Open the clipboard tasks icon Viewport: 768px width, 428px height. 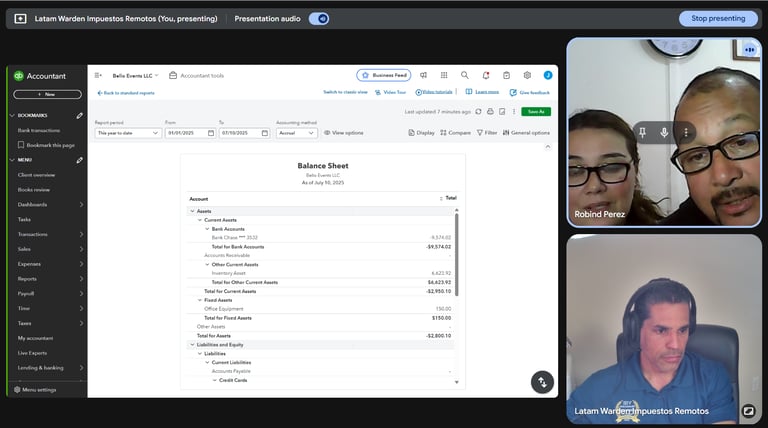506,75
